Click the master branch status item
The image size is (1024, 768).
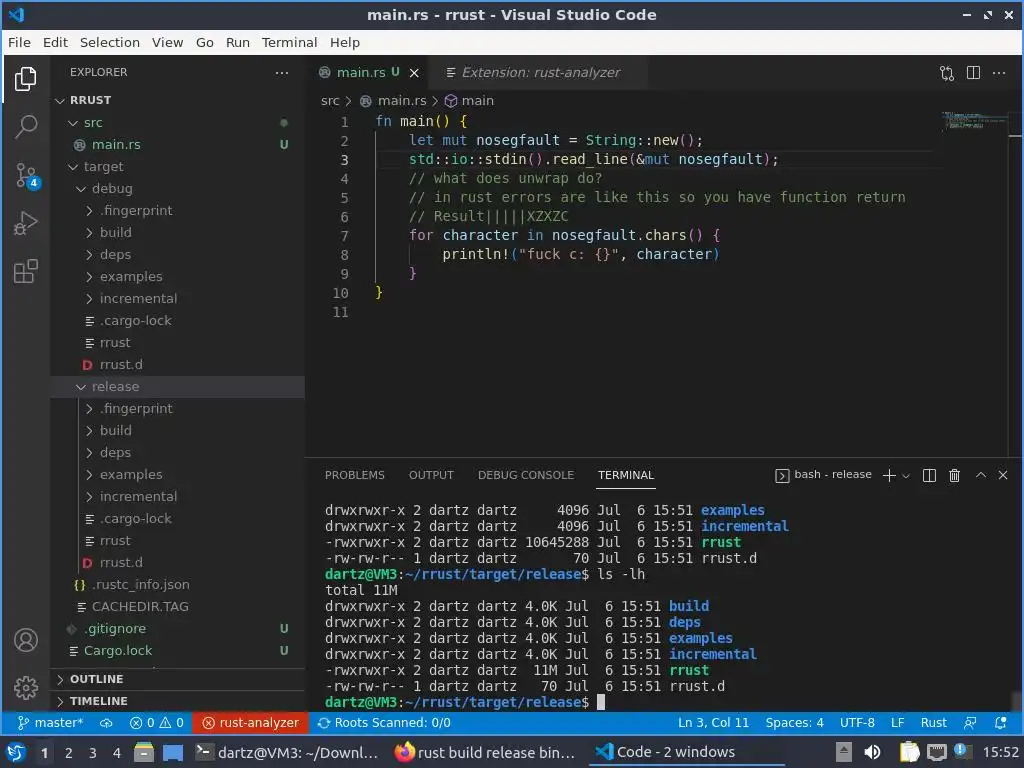[50, 722]
